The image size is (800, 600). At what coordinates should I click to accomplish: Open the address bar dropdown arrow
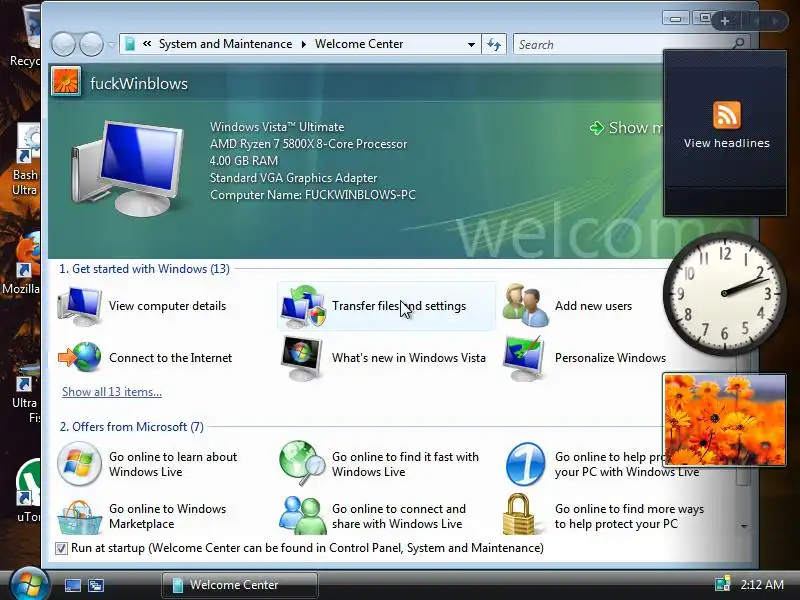point(471,44)
